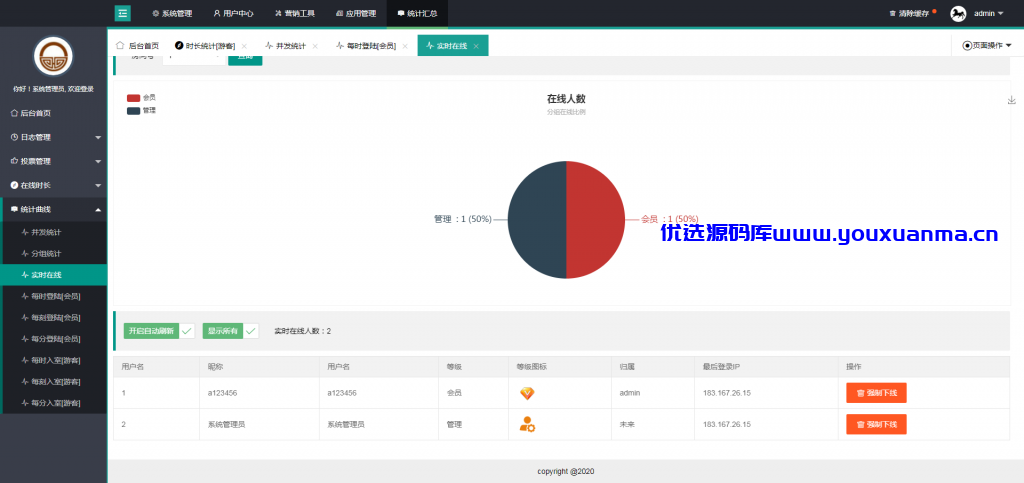Click the 实时在线人数：2 text
Viewport: 1024px width, 483px height.
coord(302,331)
